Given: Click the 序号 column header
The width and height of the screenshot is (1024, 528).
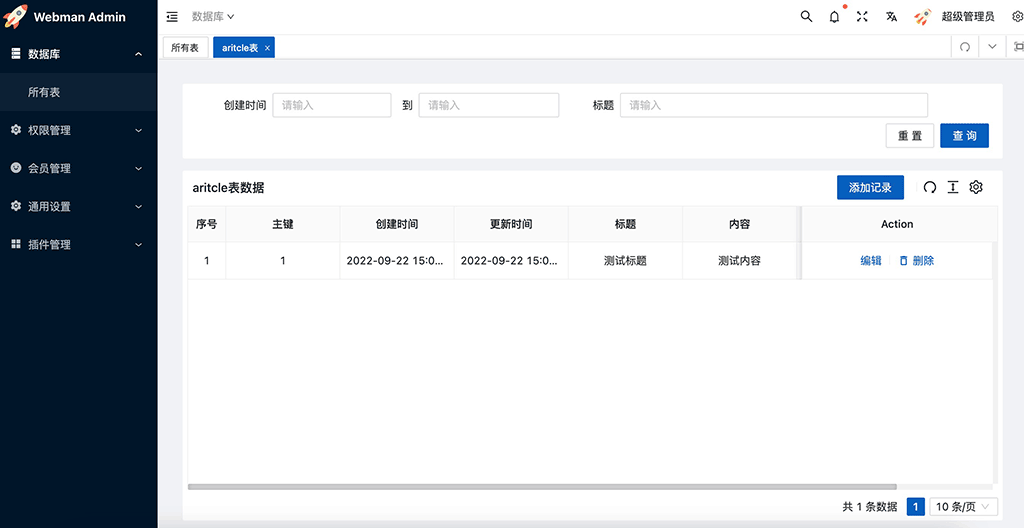Looking at the screenshot, I should click(206, 224).
